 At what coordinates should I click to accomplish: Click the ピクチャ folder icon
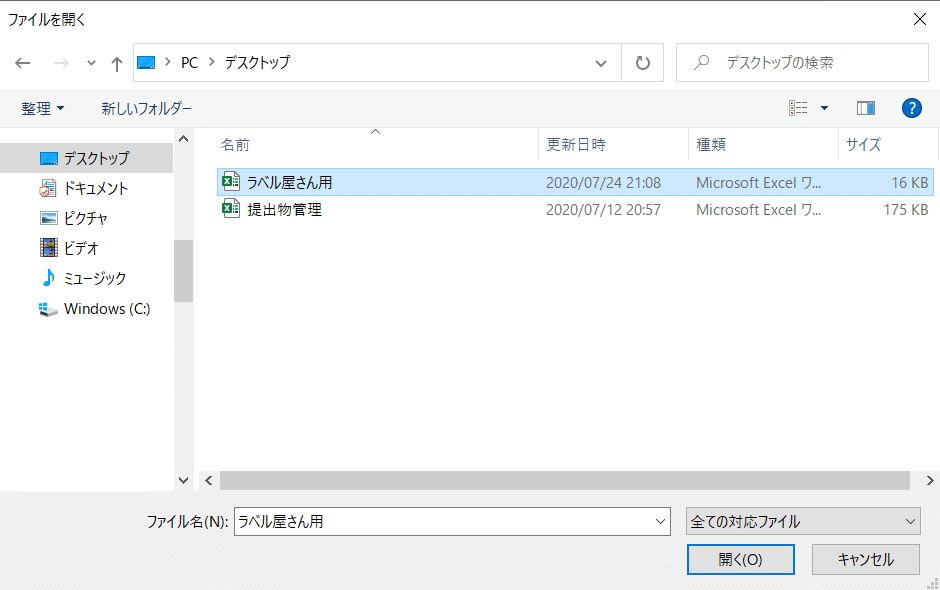[x=49, y=218]
